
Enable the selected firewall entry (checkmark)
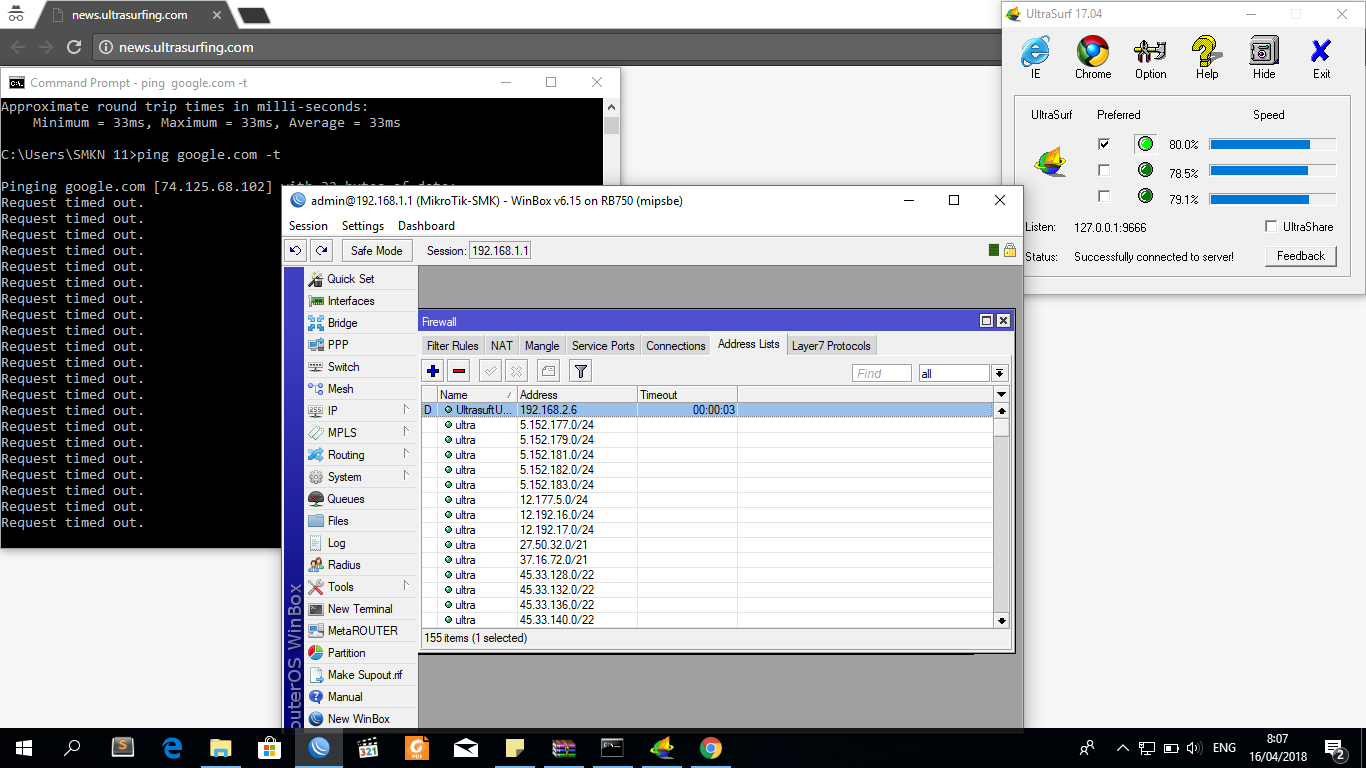click(490, 371)
